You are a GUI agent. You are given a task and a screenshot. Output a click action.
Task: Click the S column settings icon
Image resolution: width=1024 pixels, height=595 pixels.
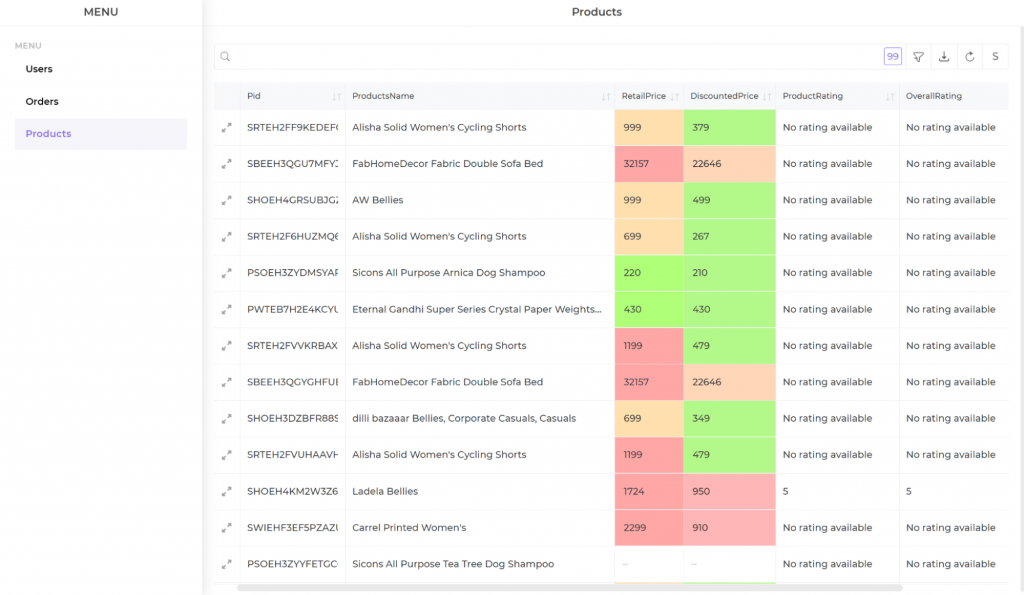tap(995, 56)
